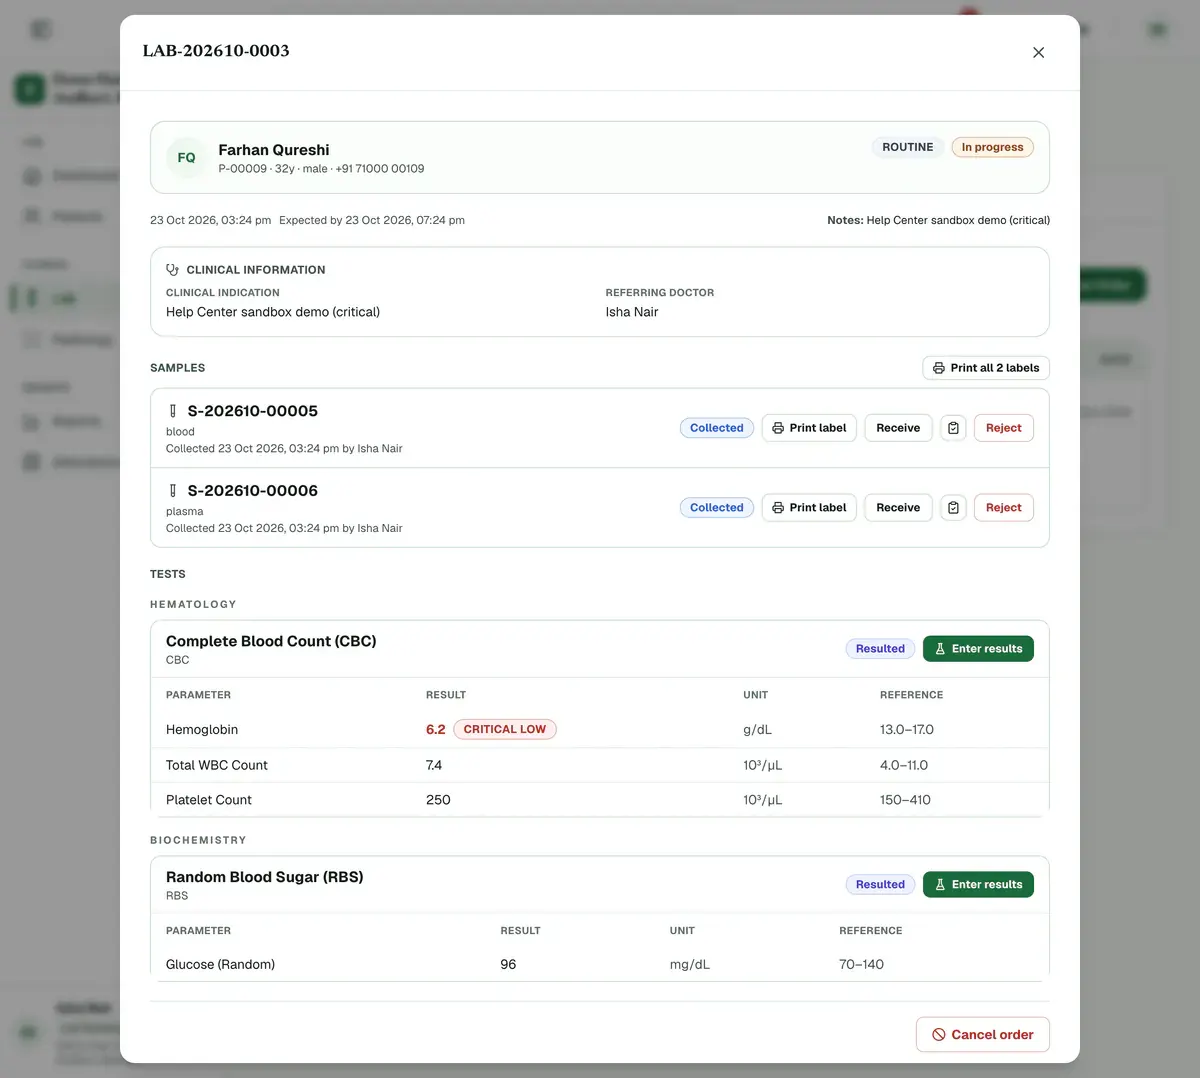
Task: Enter results for Complete Blood Count
Action: pyautogui.click(x=978, y=649)
